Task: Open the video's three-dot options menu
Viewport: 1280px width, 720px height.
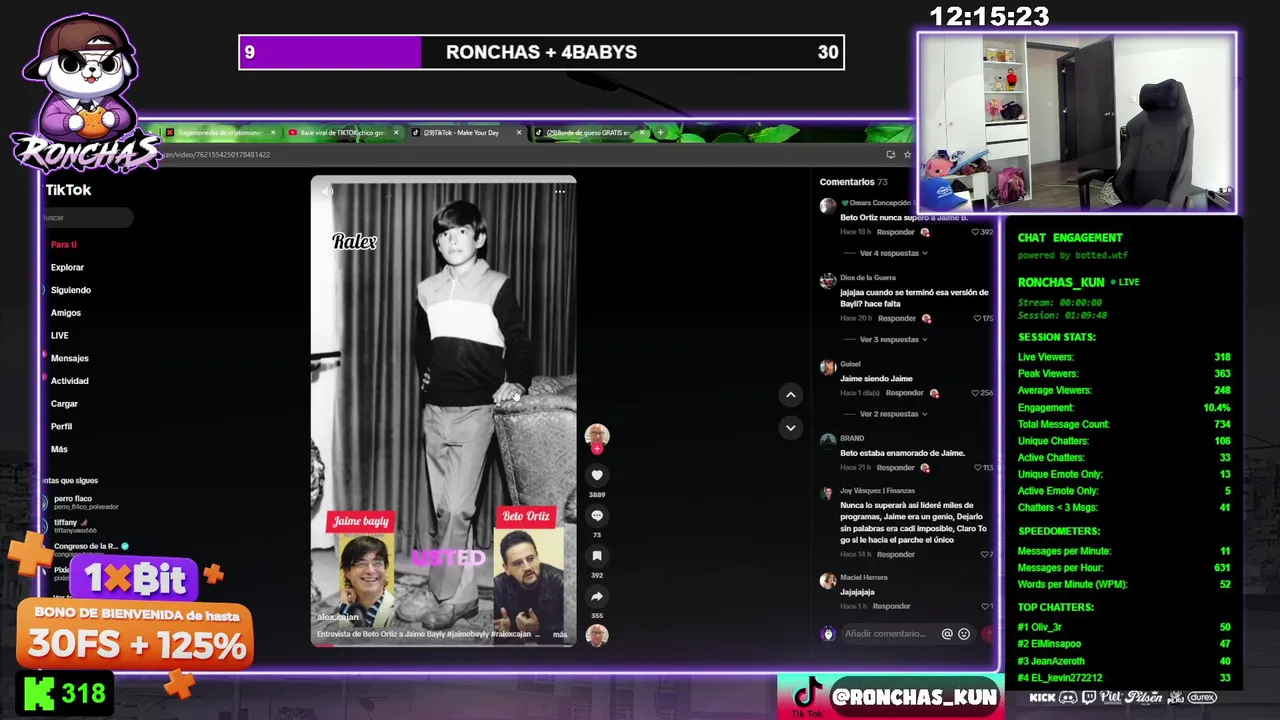Action: [560, 191]
